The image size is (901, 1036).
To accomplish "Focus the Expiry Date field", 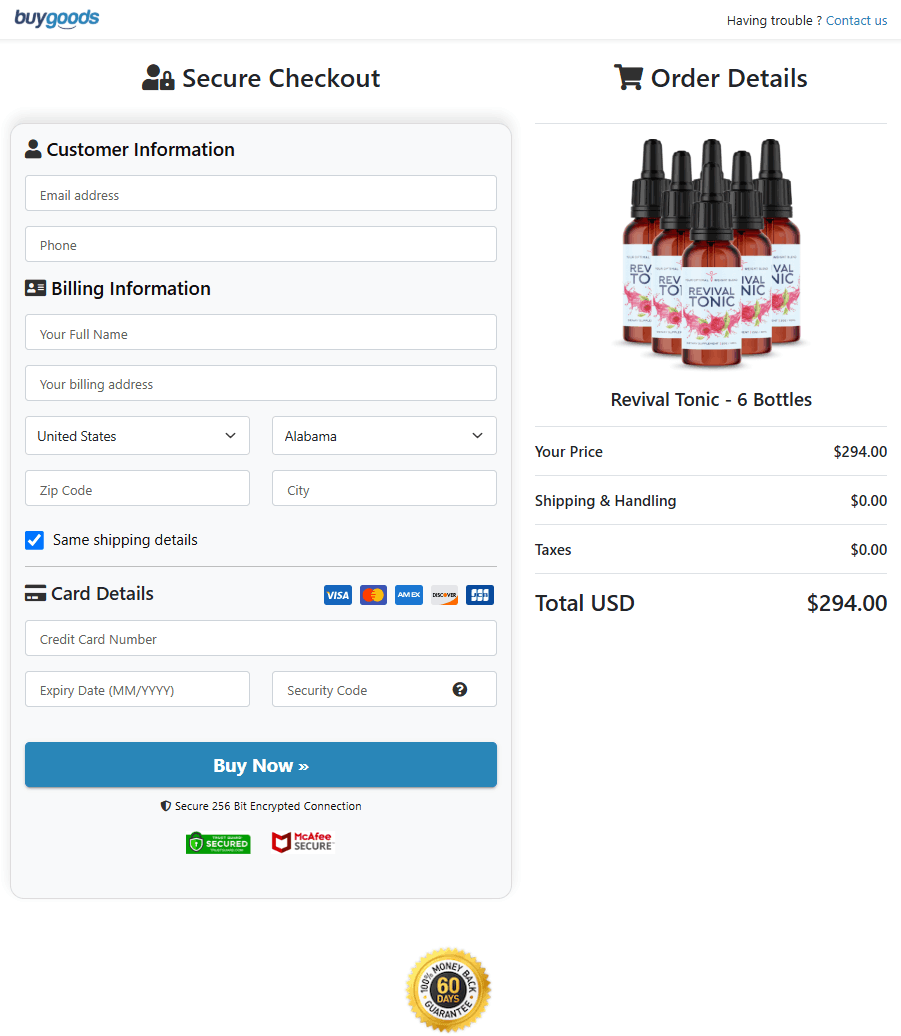I will [137, 689].
